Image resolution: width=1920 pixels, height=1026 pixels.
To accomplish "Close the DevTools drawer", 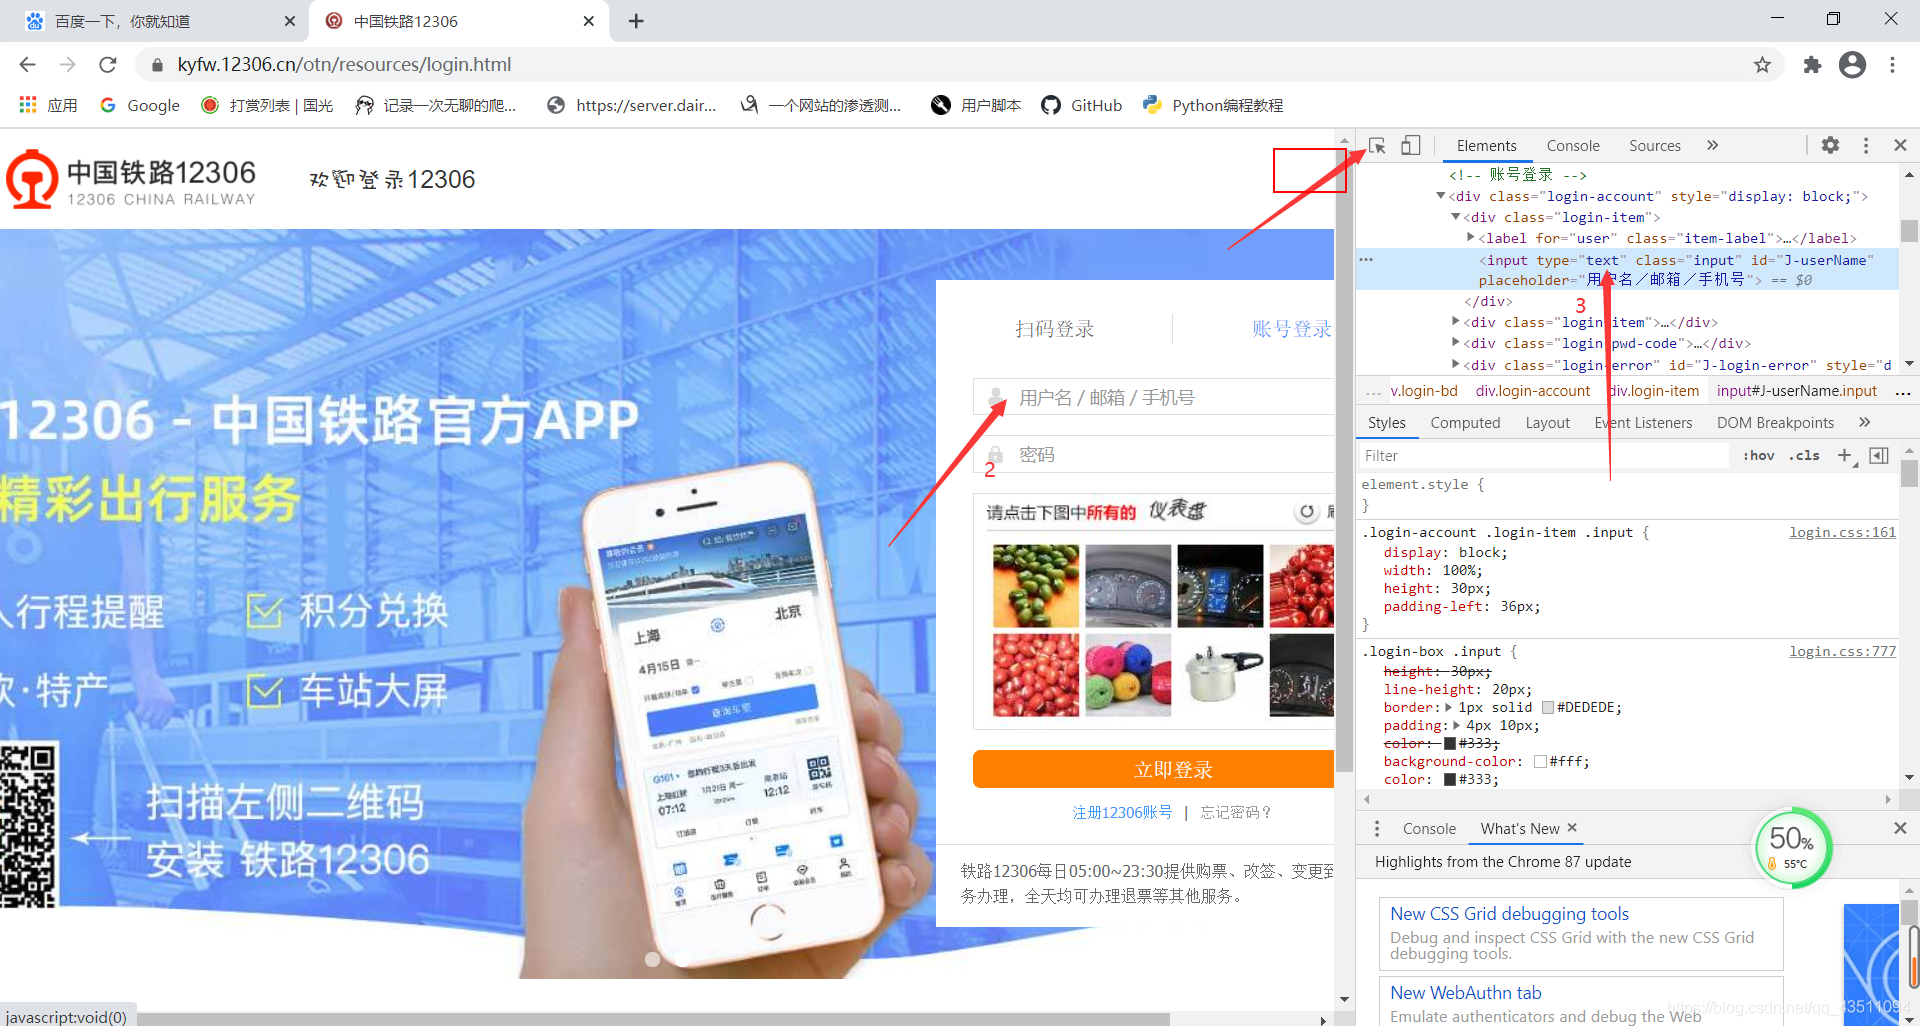I will pyautogui.click(x=1900, y=828).
